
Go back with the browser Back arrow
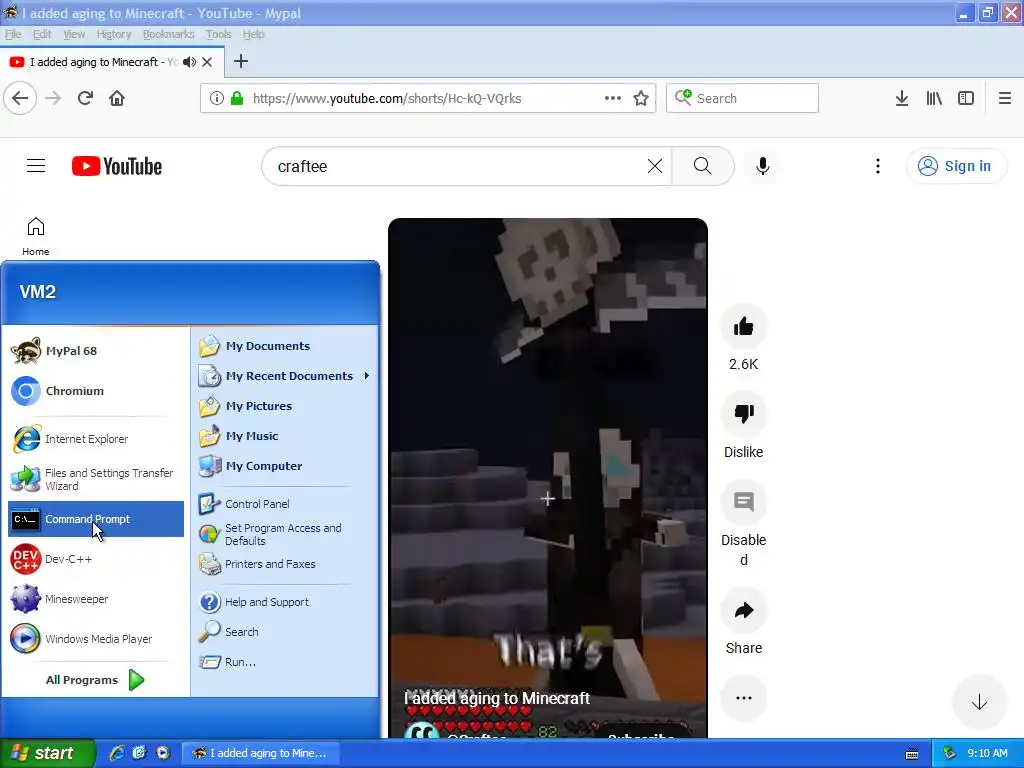tap(20, 99)
